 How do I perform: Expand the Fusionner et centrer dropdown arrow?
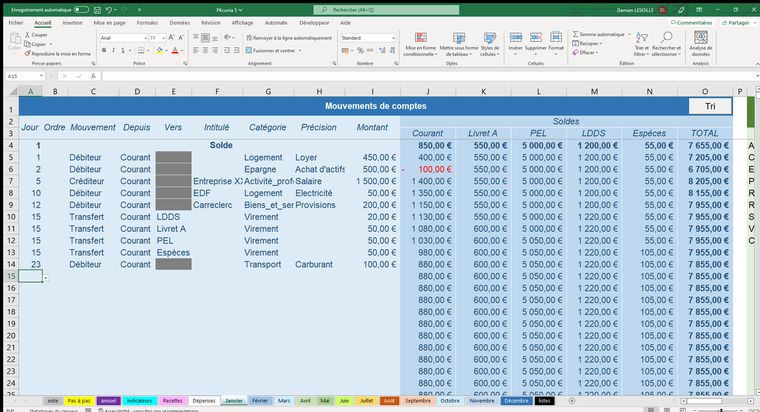pyautogui.click(x=298, y=50)
